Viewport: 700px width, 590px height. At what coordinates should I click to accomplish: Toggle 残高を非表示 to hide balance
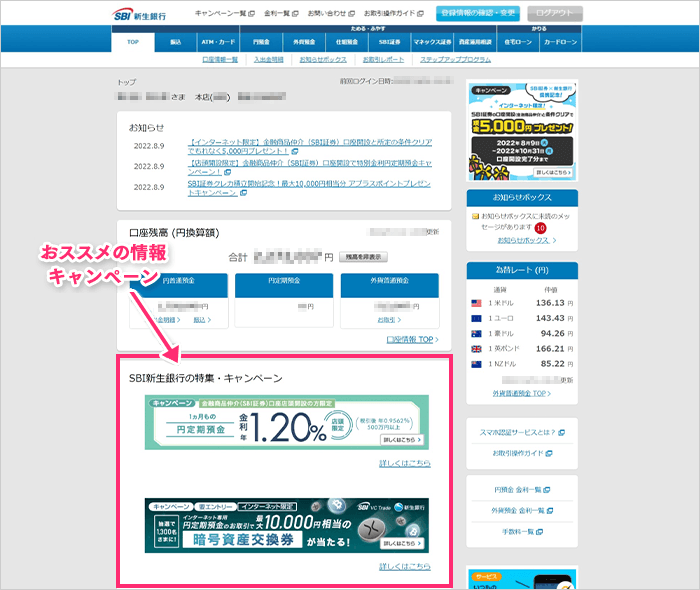[x=364, y=257]
